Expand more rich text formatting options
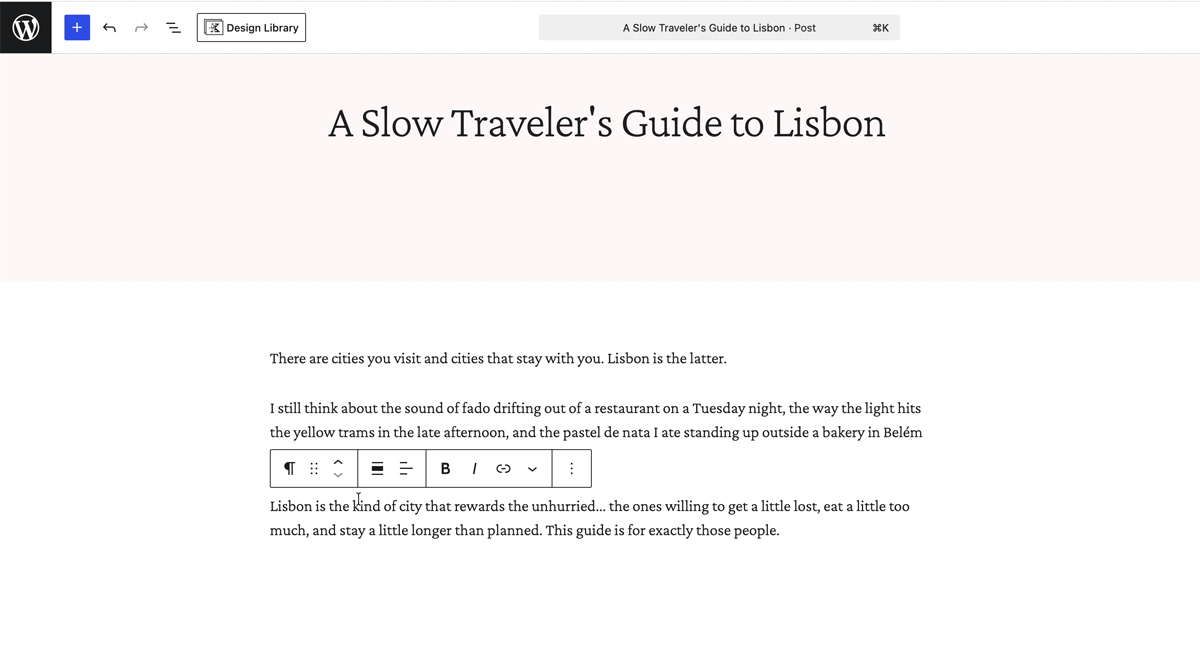This screenshot has height=649, width=1200. pos(532,468)
